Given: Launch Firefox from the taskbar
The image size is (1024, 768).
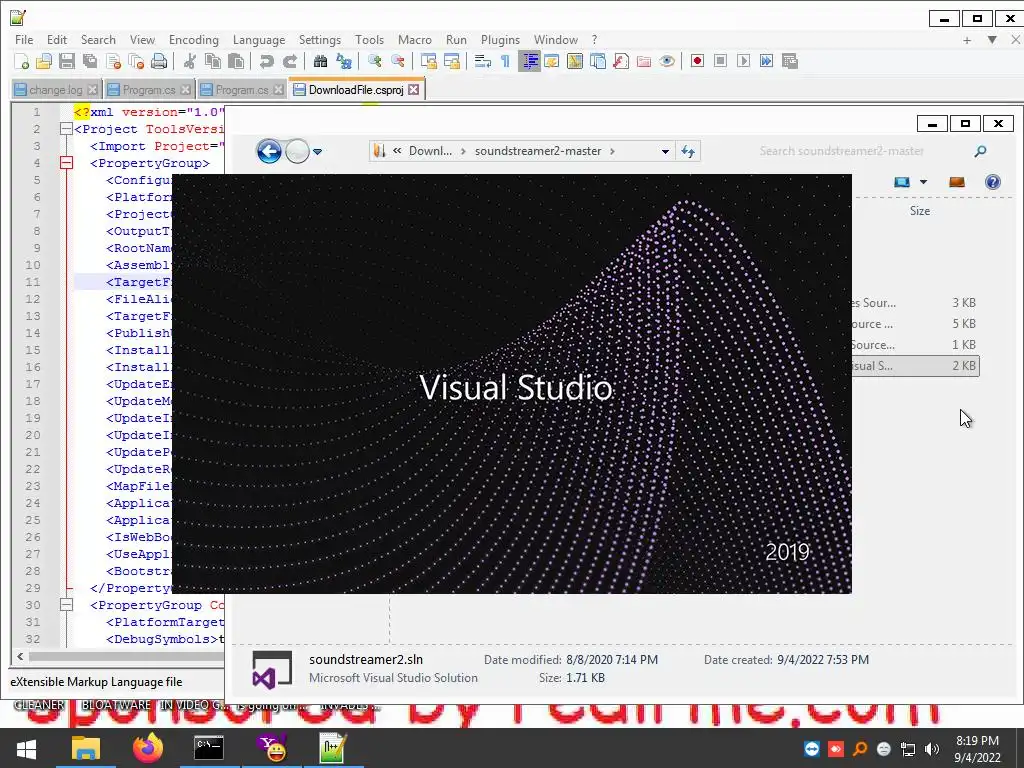Looking at the screenshot, I should pos(148,748).
